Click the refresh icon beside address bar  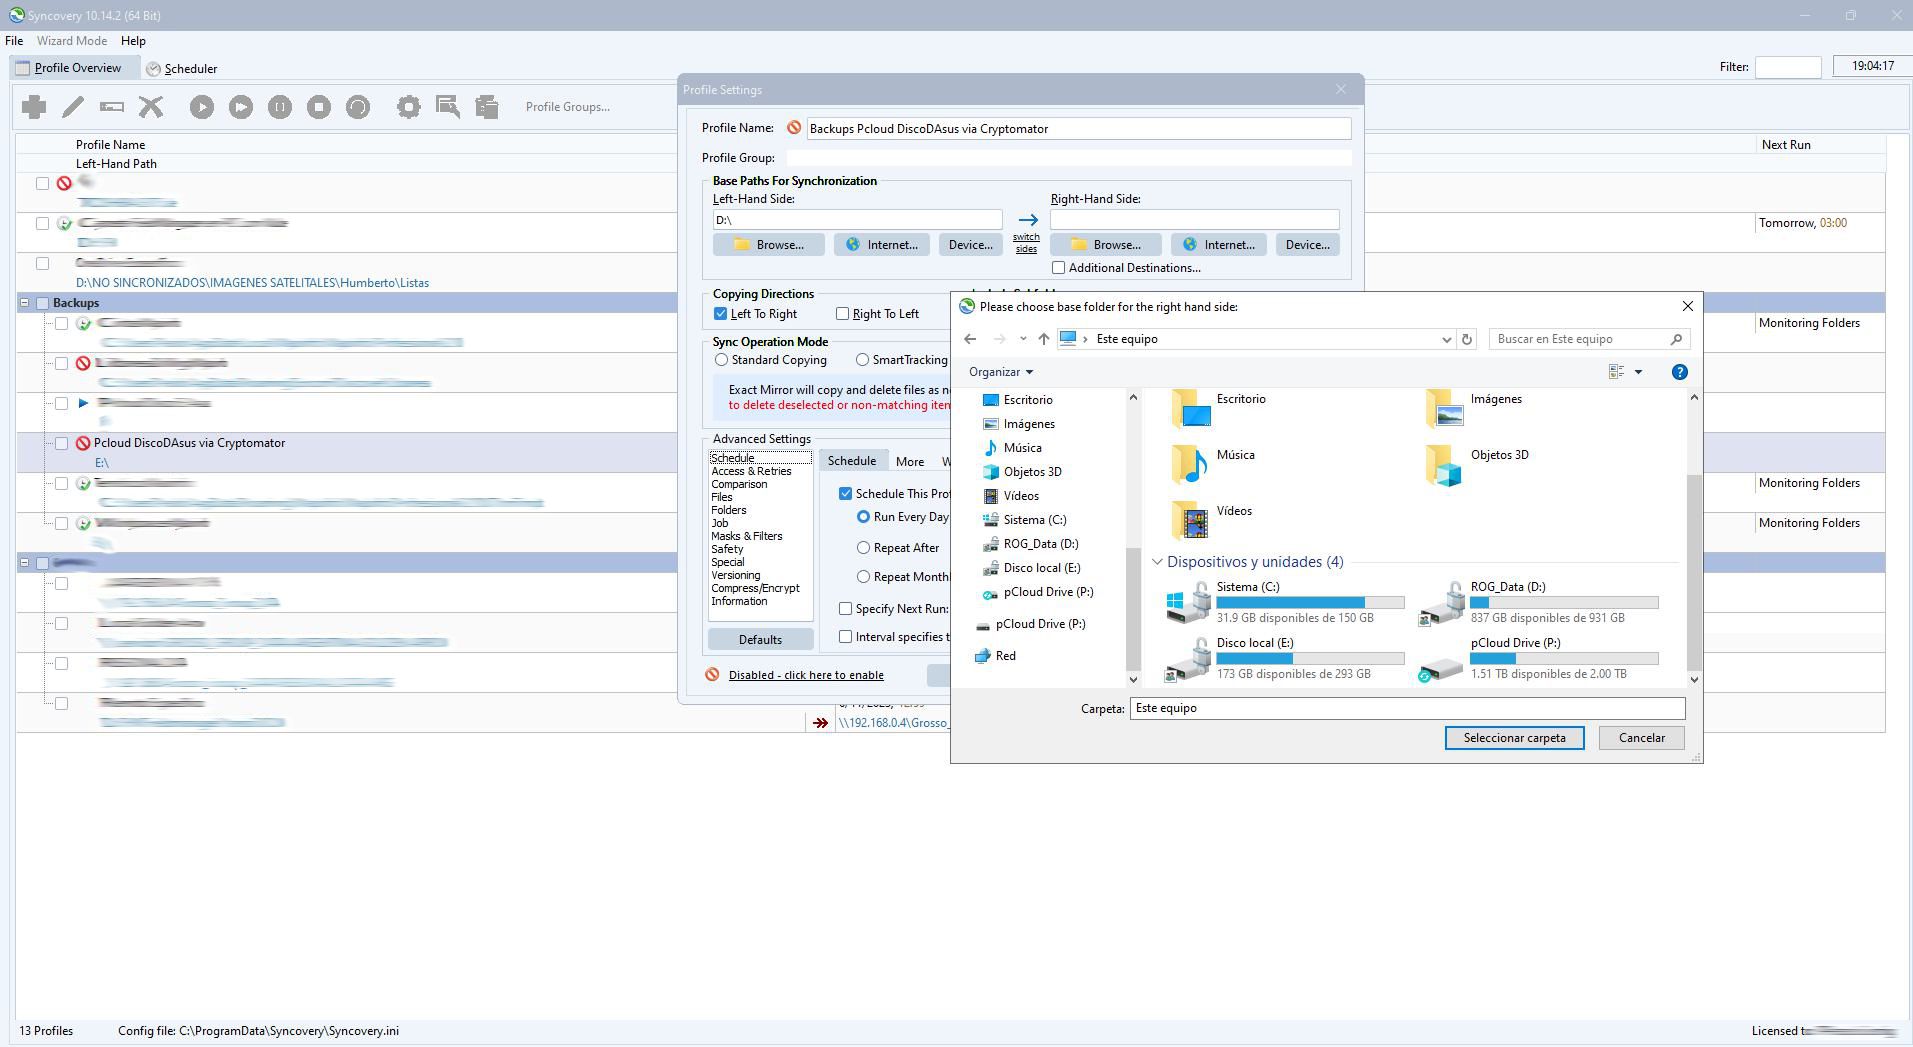pyautogui.click(x=1467, y=339)
